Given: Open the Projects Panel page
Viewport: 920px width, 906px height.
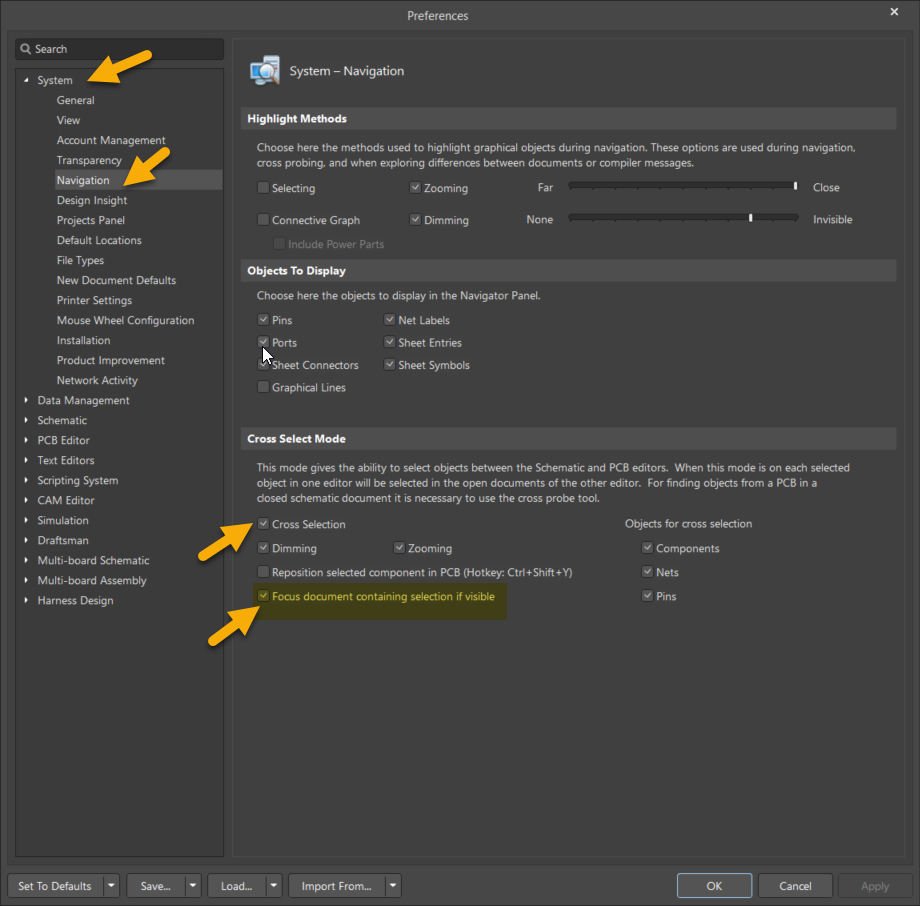Looking at the screenshot, I should pos(90,220).
